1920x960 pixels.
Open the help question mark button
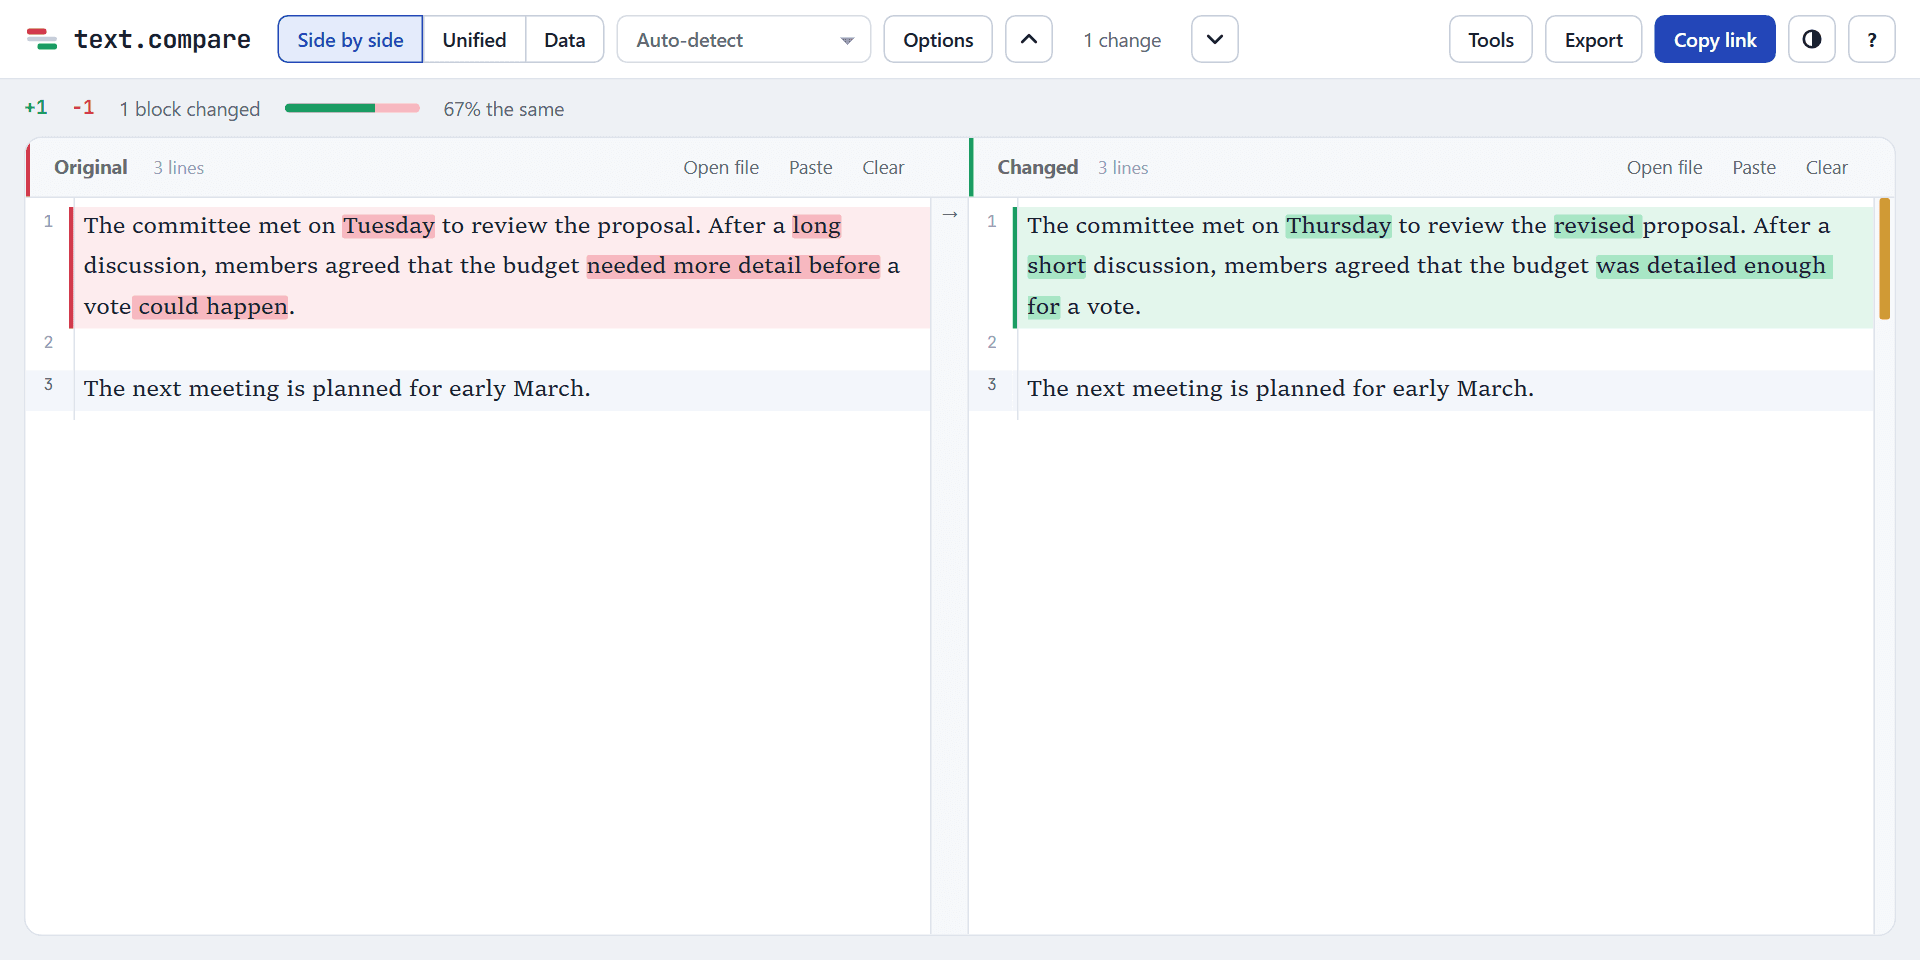pyautogui.click(x=1872, y=39)
